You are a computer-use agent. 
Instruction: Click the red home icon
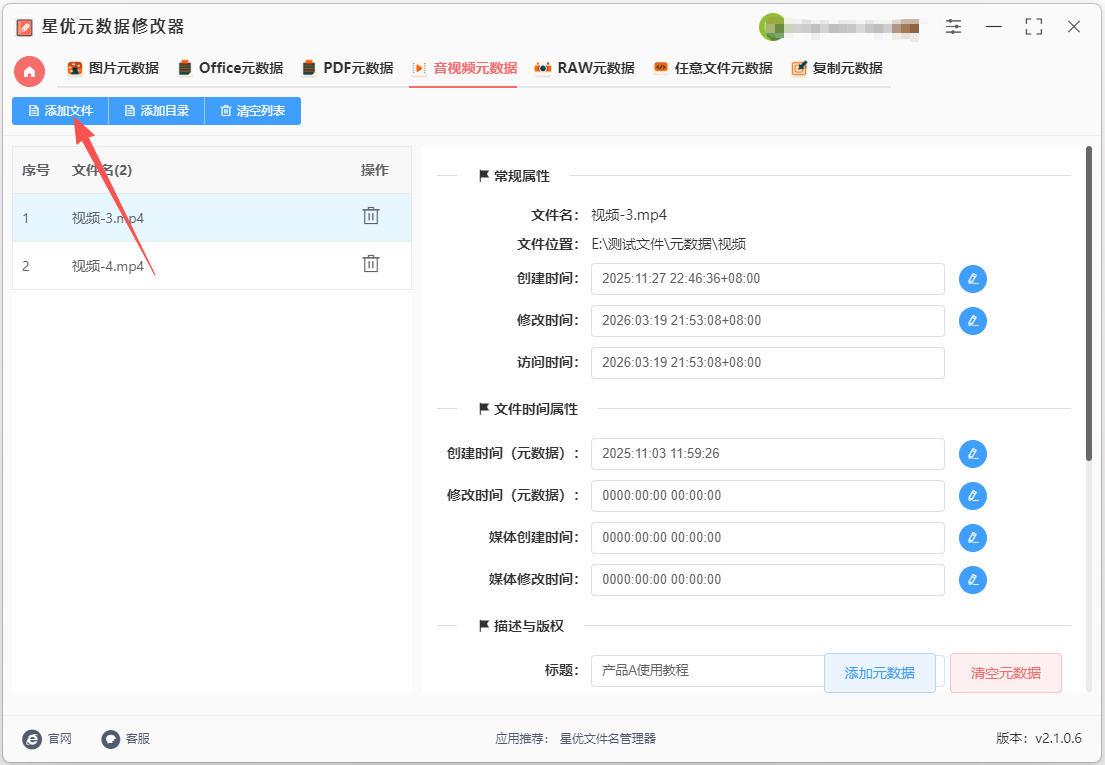[30, 71]
